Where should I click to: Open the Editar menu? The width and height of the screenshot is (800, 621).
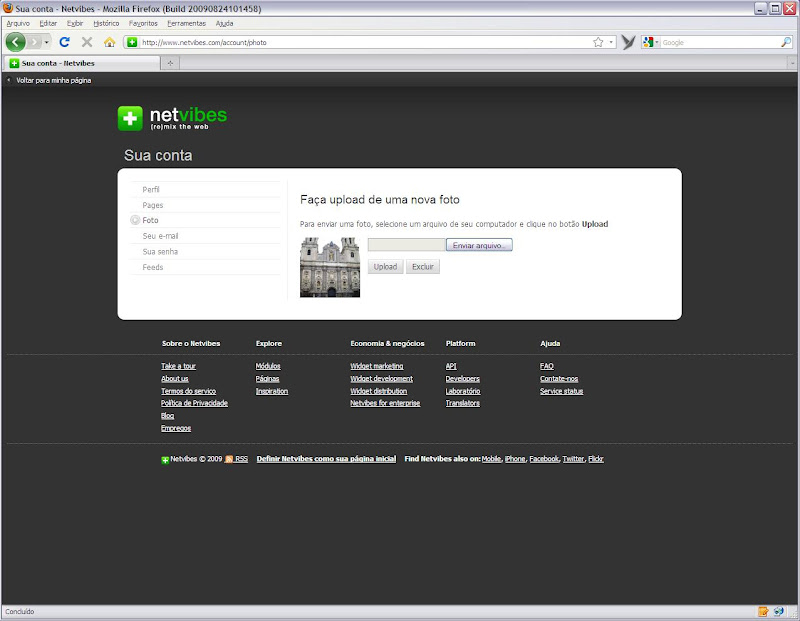(48, 23)
